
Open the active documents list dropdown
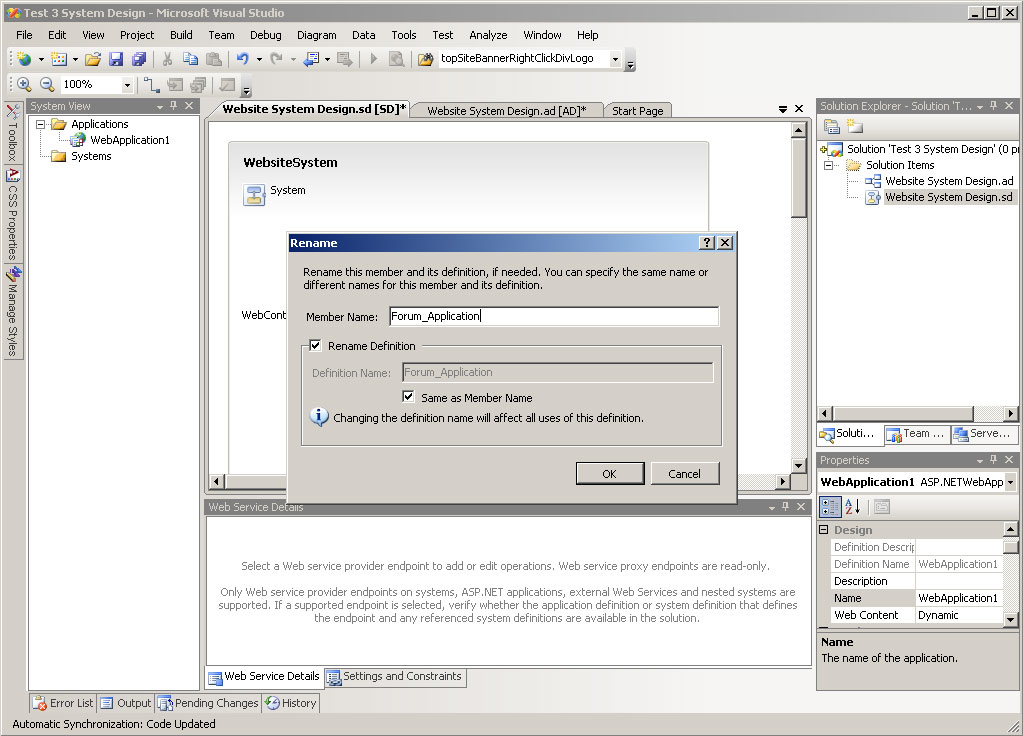pyautogui.click(x=783, y=110)
